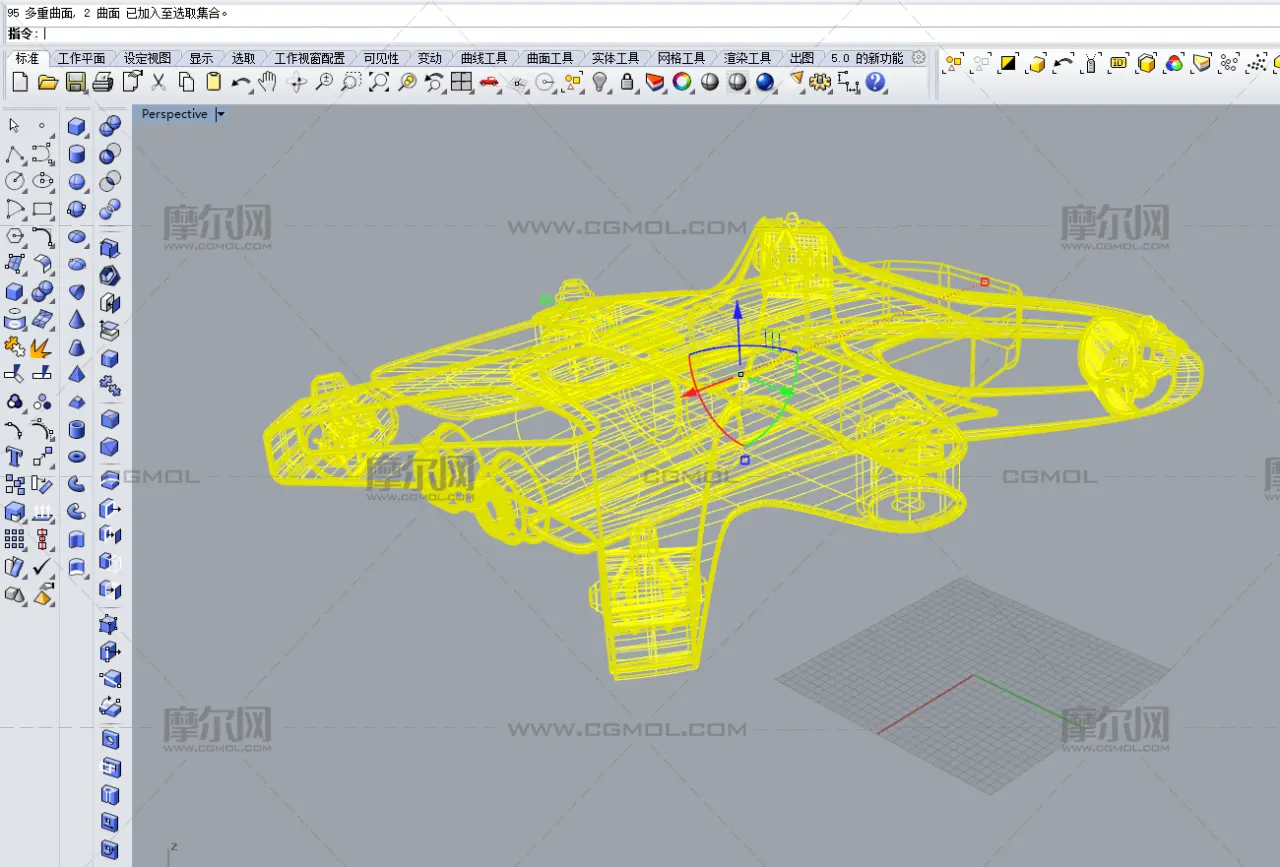Viewport: 1280px width, 867px height.
Task: Open toolbar options gear after 5.0 的新功能
Action: [918, 58]
